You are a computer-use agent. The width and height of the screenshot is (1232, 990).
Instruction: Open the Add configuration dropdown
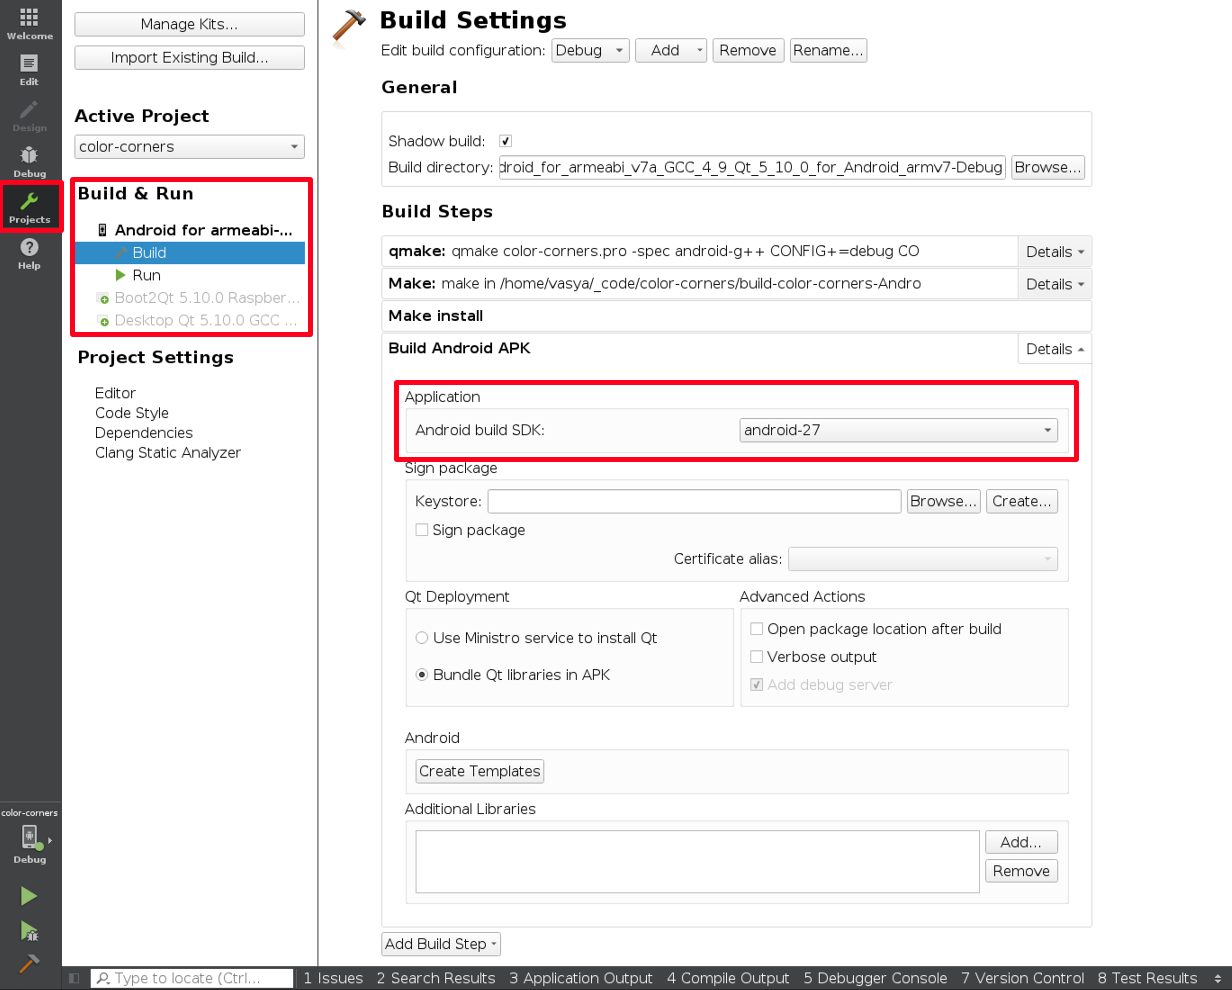(671, 50)
